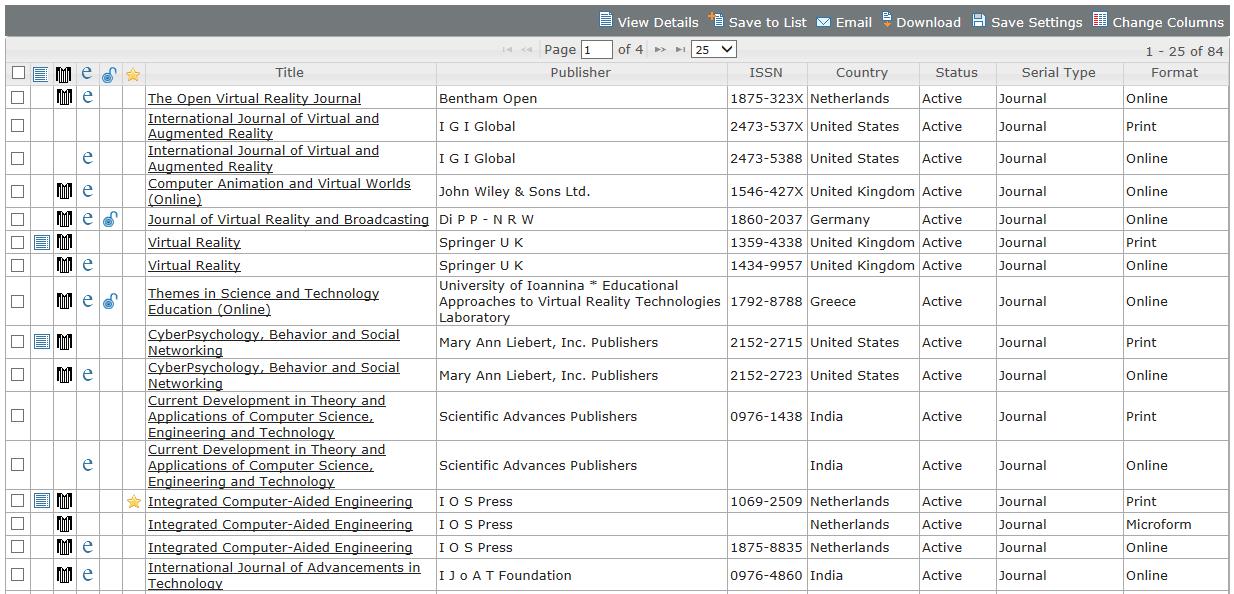1234x594 pixels.
Task: Click the publisher cell 'I J o A T Foundation'
Action: [505, 576]
